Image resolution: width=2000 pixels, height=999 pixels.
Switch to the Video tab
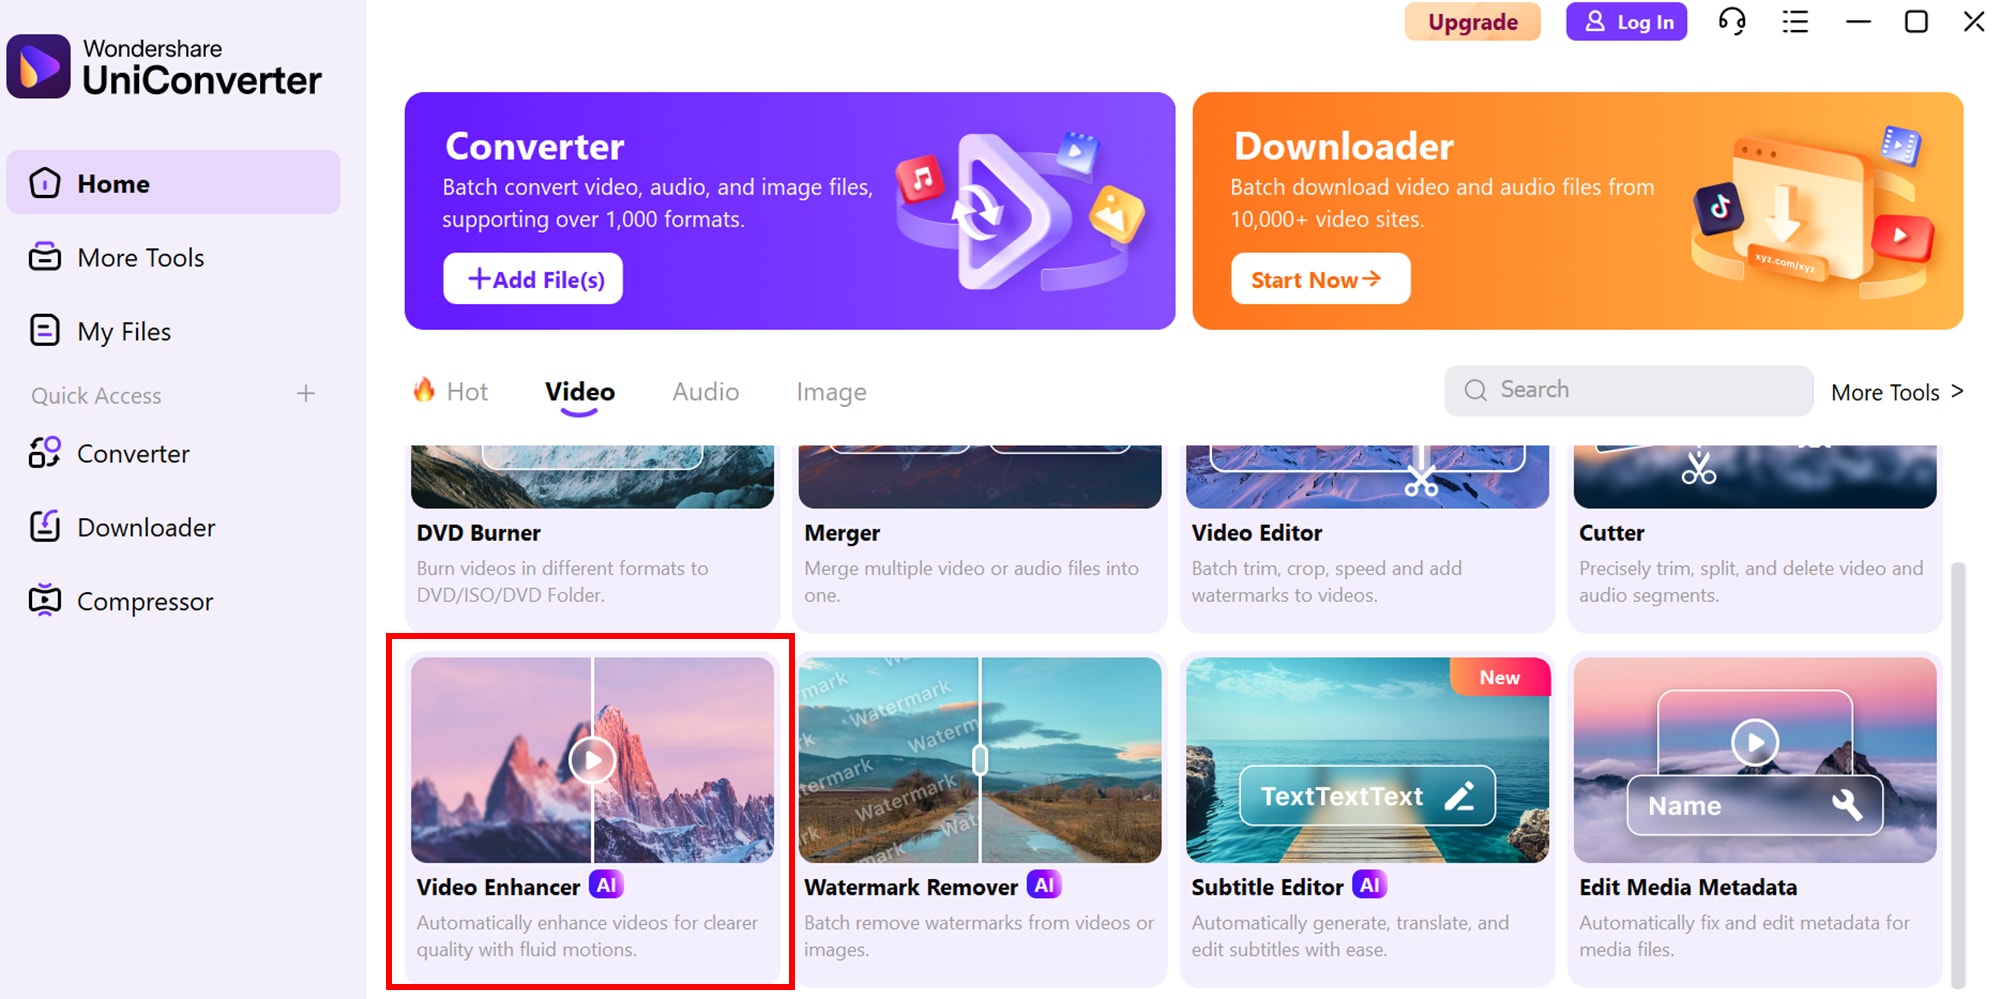(580, 391)
